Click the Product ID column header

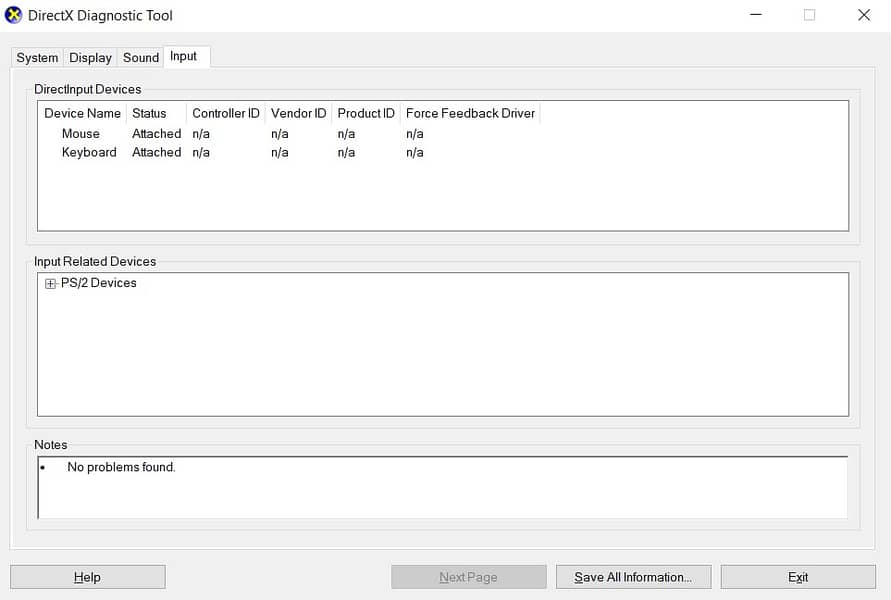(366, 113)
